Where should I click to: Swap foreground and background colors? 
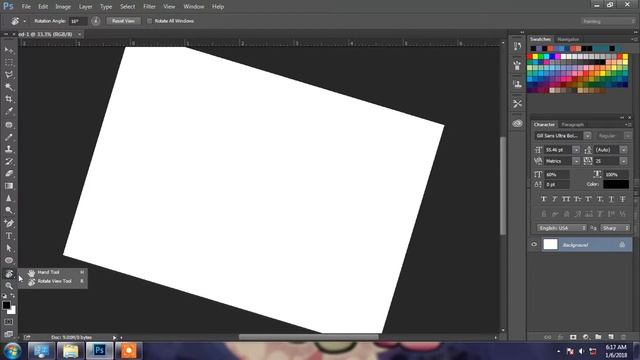13,296
